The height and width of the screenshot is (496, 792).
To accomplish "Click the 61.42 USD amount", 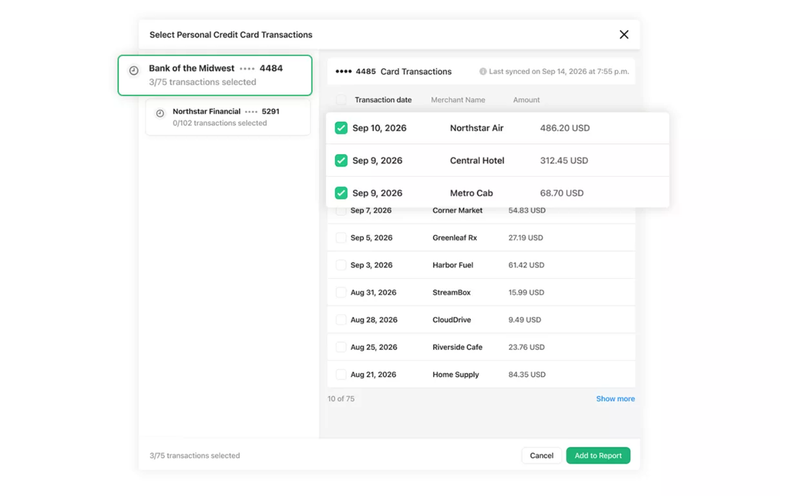I will (x=526, y=265).
